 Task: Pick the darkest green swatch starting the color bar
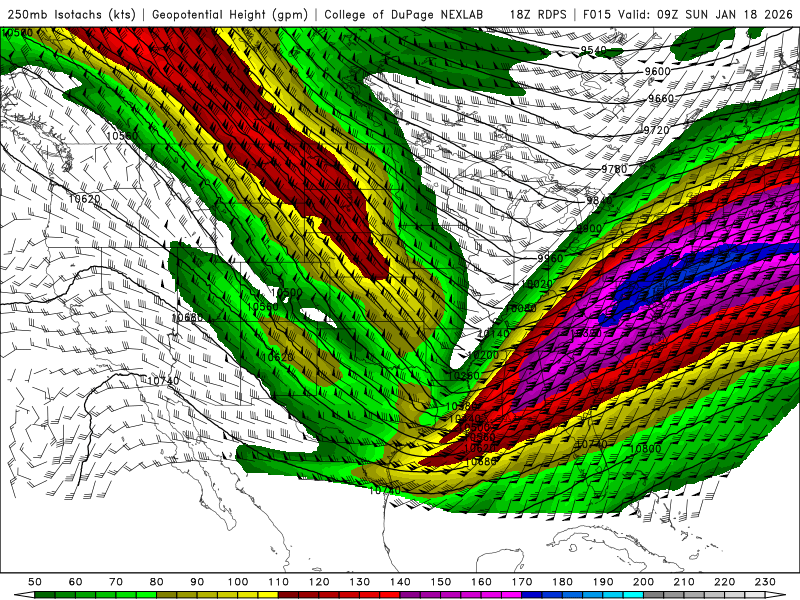45,594
